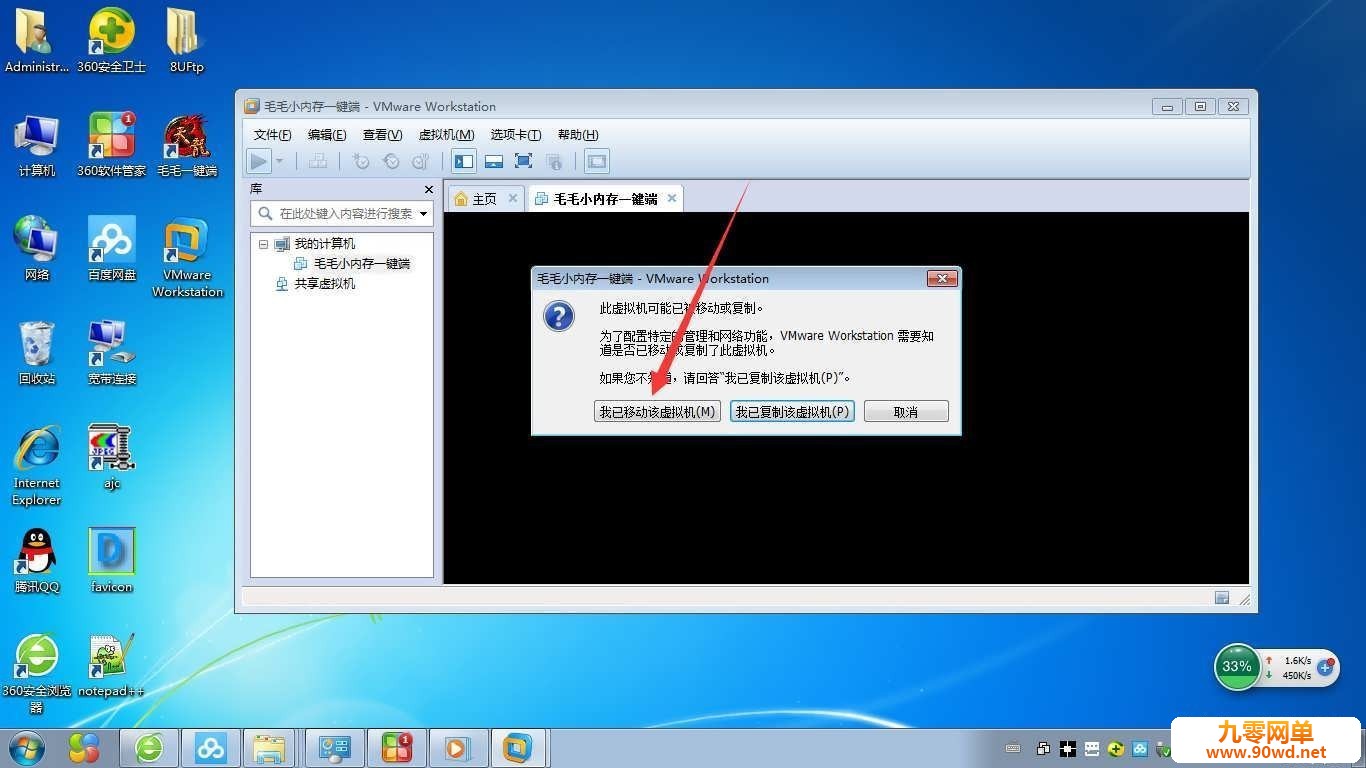The height and width of the screenshot is (768, 1366).
Task: Click the Unity mode toolbar icon
Action: (x=554, y=161)
